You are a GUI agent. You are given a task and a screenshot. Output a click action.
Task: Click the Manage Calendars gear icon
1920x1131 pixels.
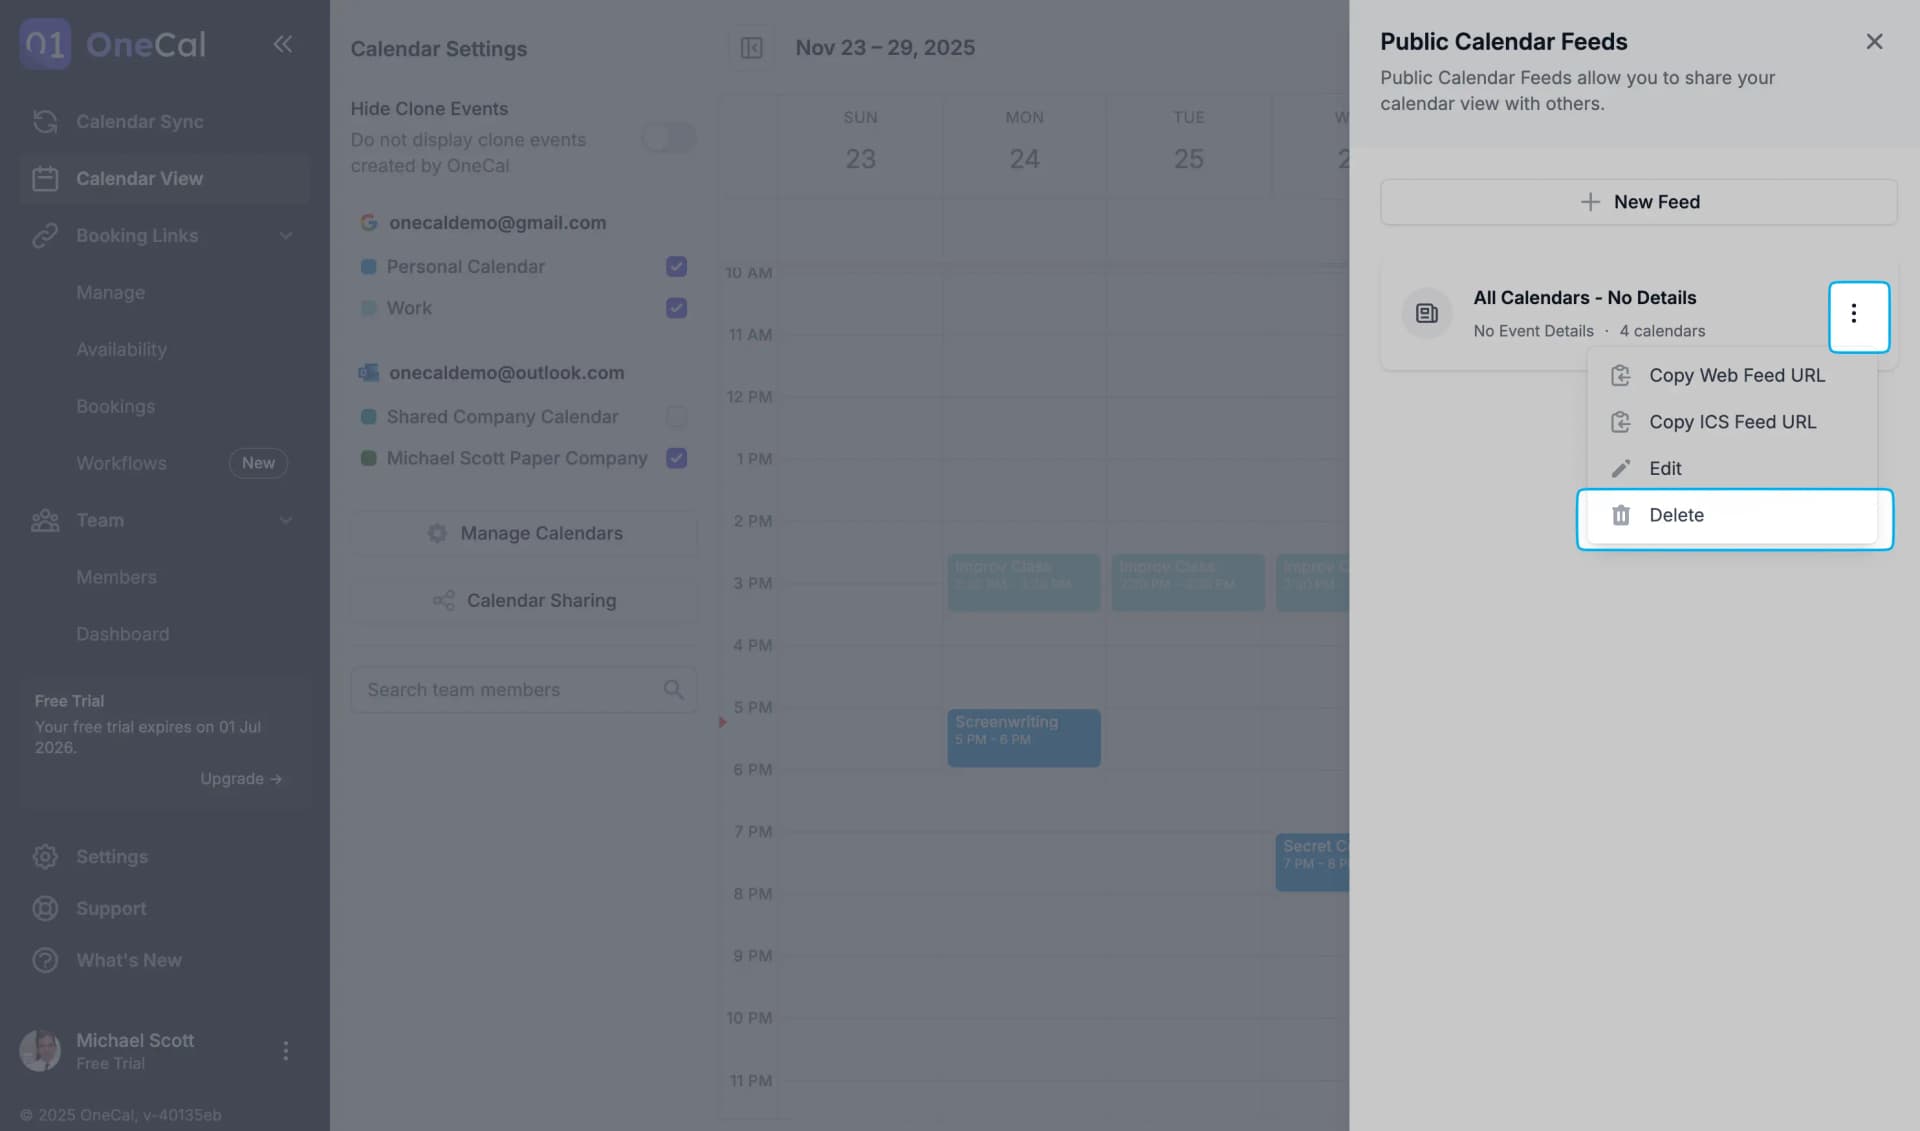(x=437, y=533)
